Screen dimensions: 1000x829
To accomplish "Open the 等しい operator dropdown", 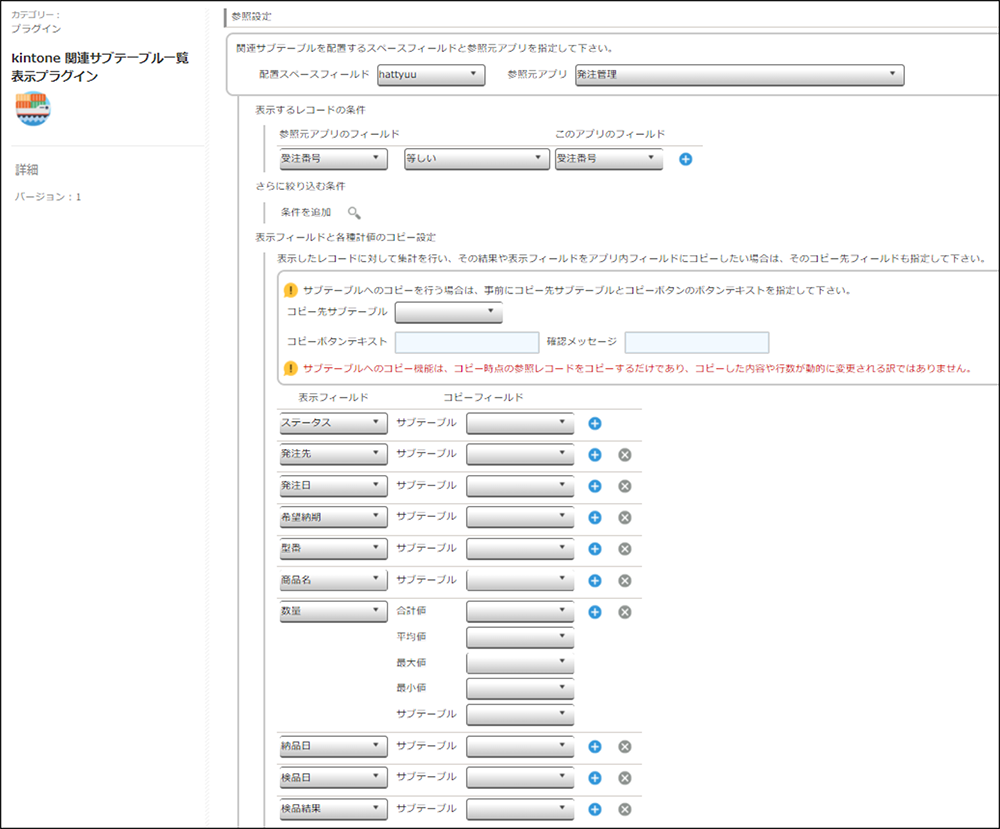I will [x=477, y=159].
